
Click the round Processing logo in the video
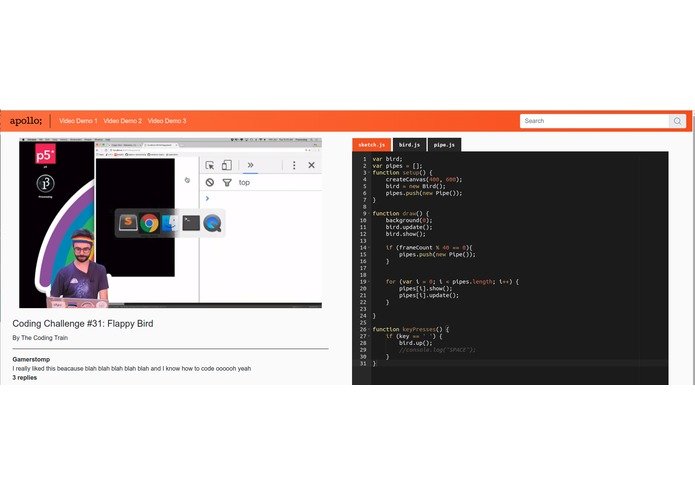pos(45,183)
